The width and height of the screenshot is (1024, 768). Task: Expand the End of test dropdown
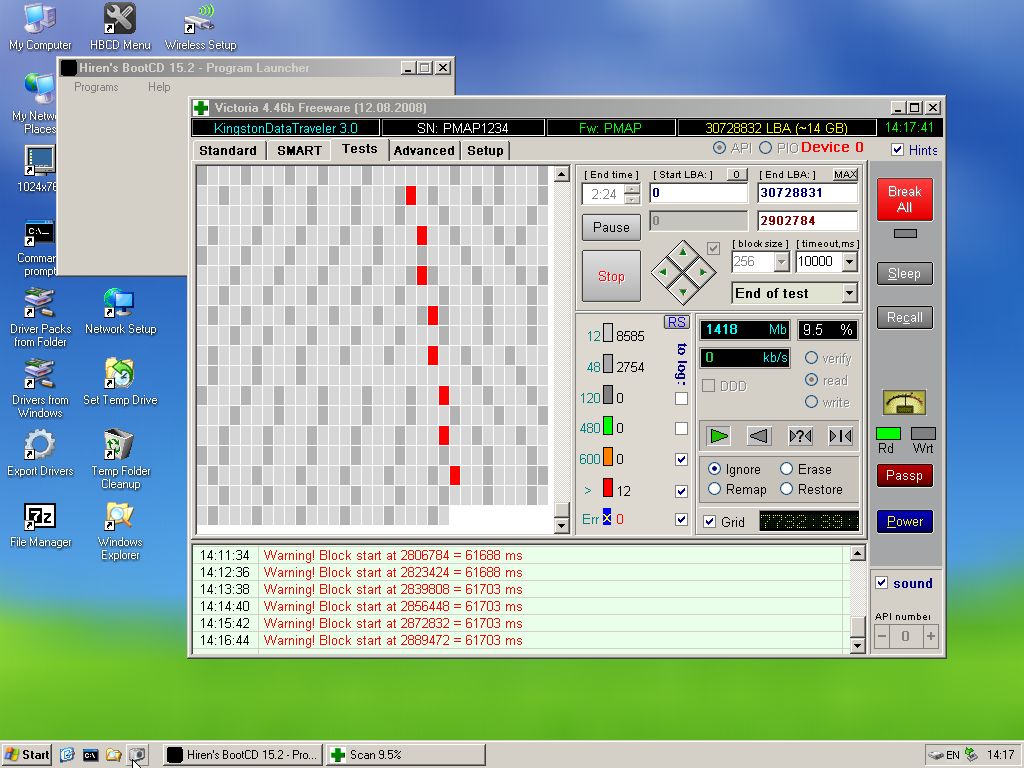[x=849, y=293]
